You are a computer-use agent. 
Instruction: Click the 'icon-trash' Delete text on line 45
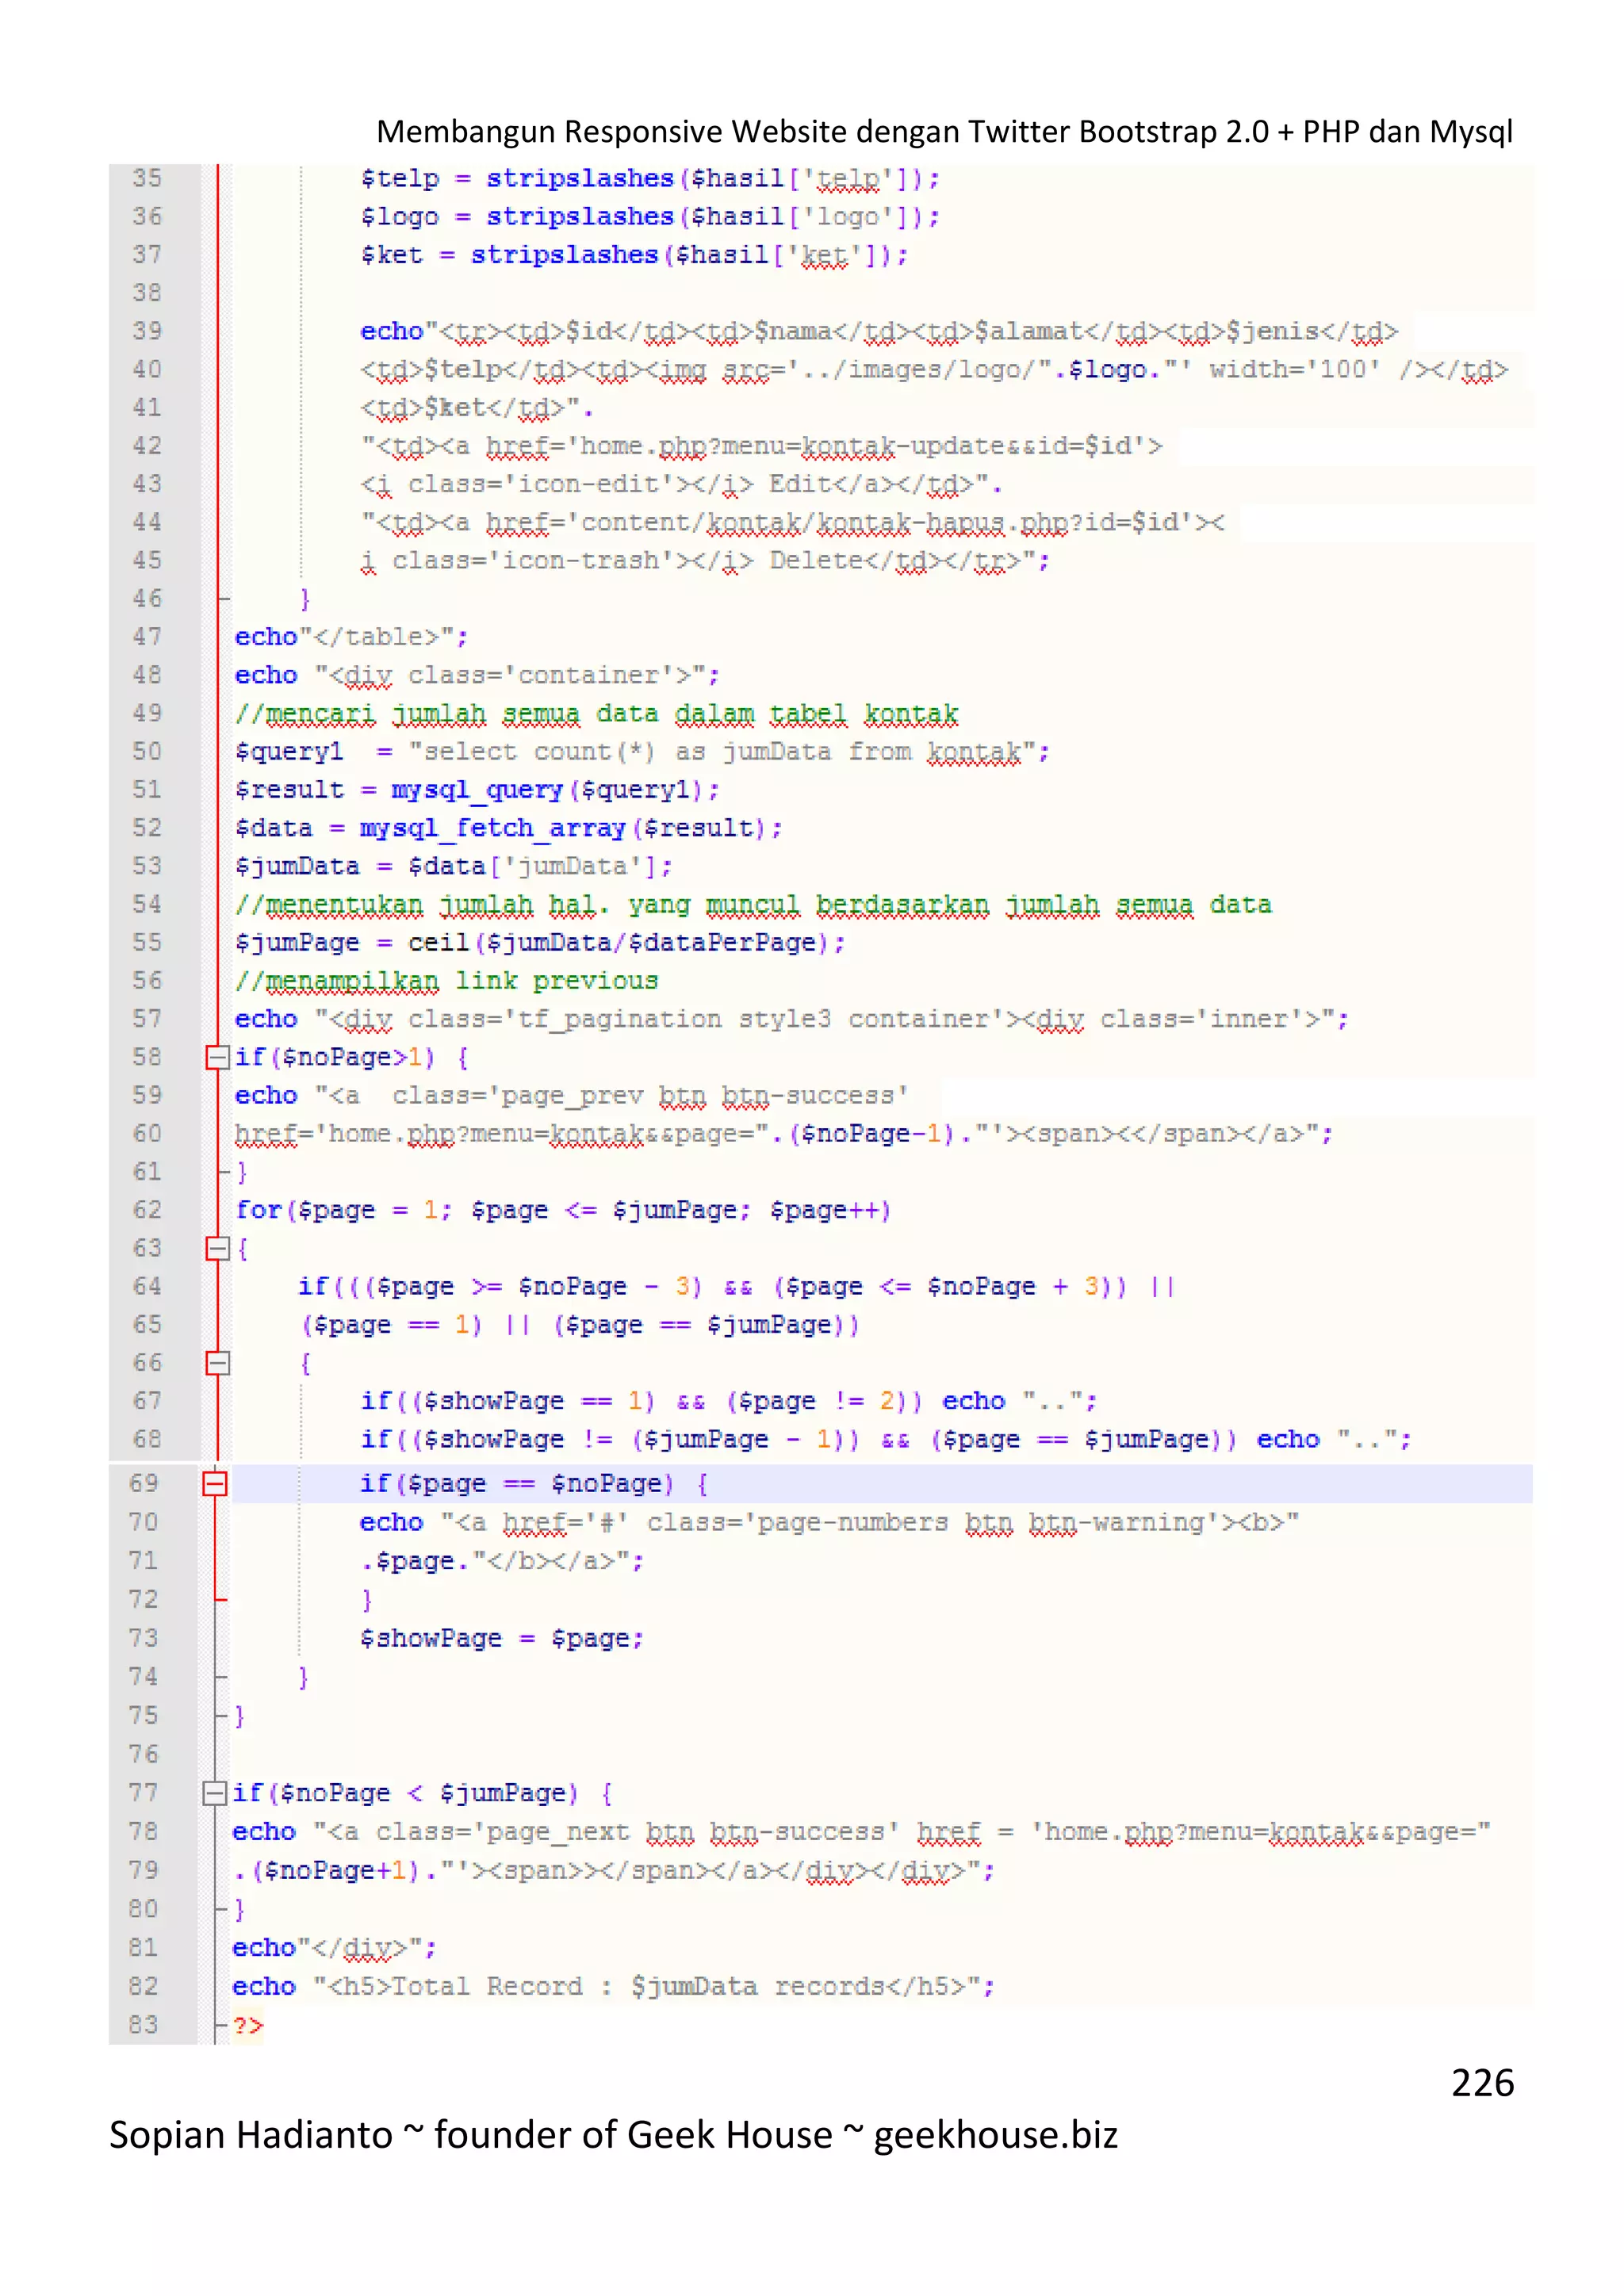(x=705, y=561)
